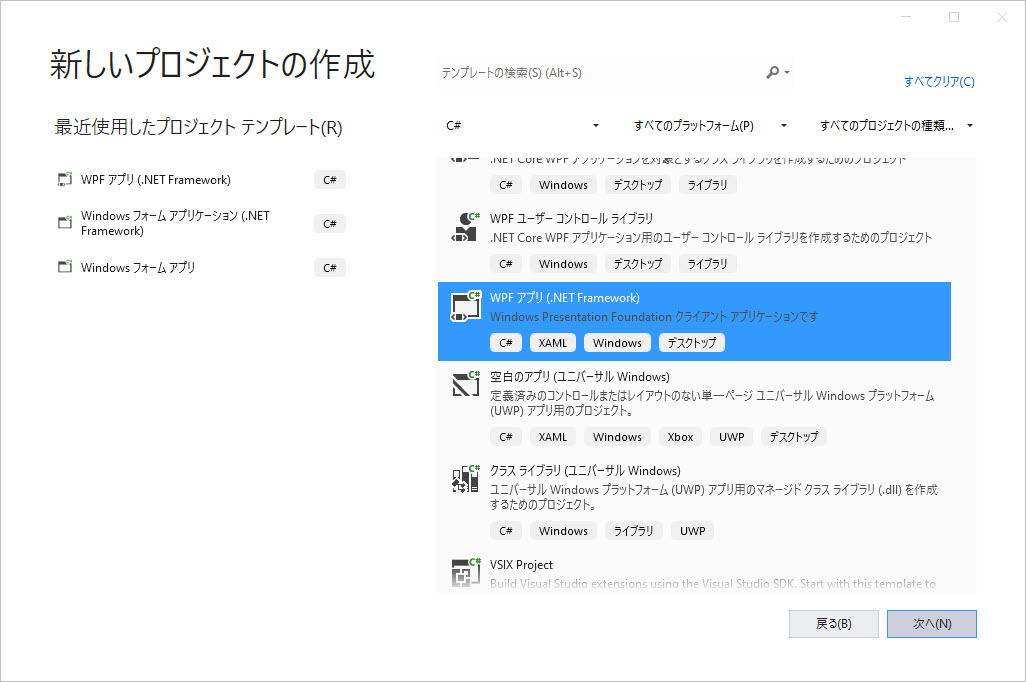This screenshot has height=682, width=1026.
Task: Open the すべてのプロジェクトの種類 dropdown
Action: 896,126
